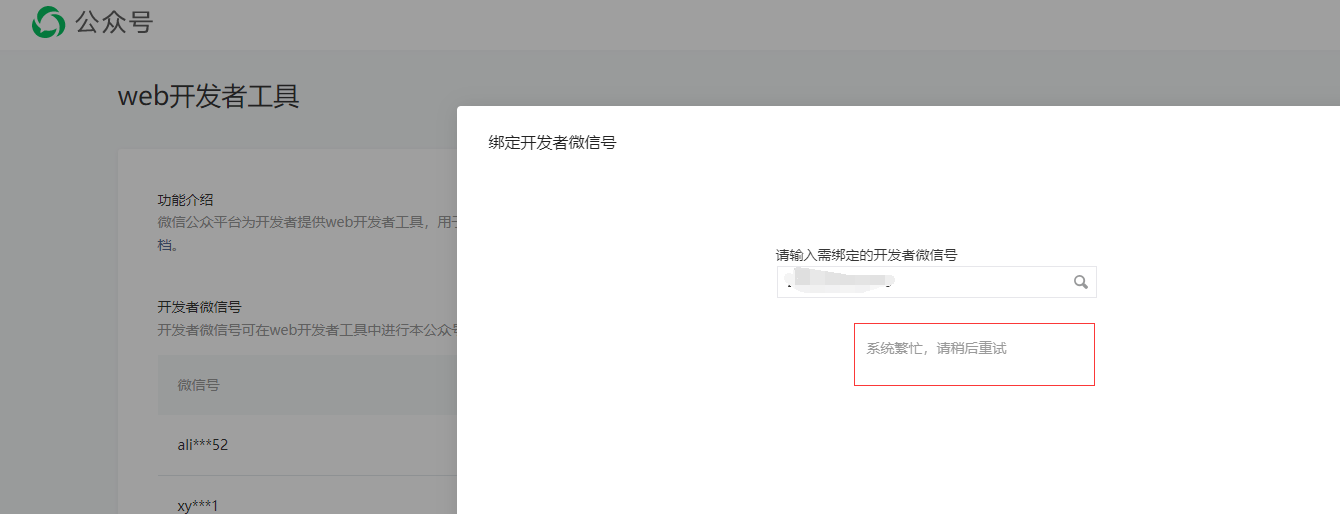Viewport: 1340px width, 514px height.
Task: Click the 绑定开发者微信号 dialog title
Action: click(552, 142)
